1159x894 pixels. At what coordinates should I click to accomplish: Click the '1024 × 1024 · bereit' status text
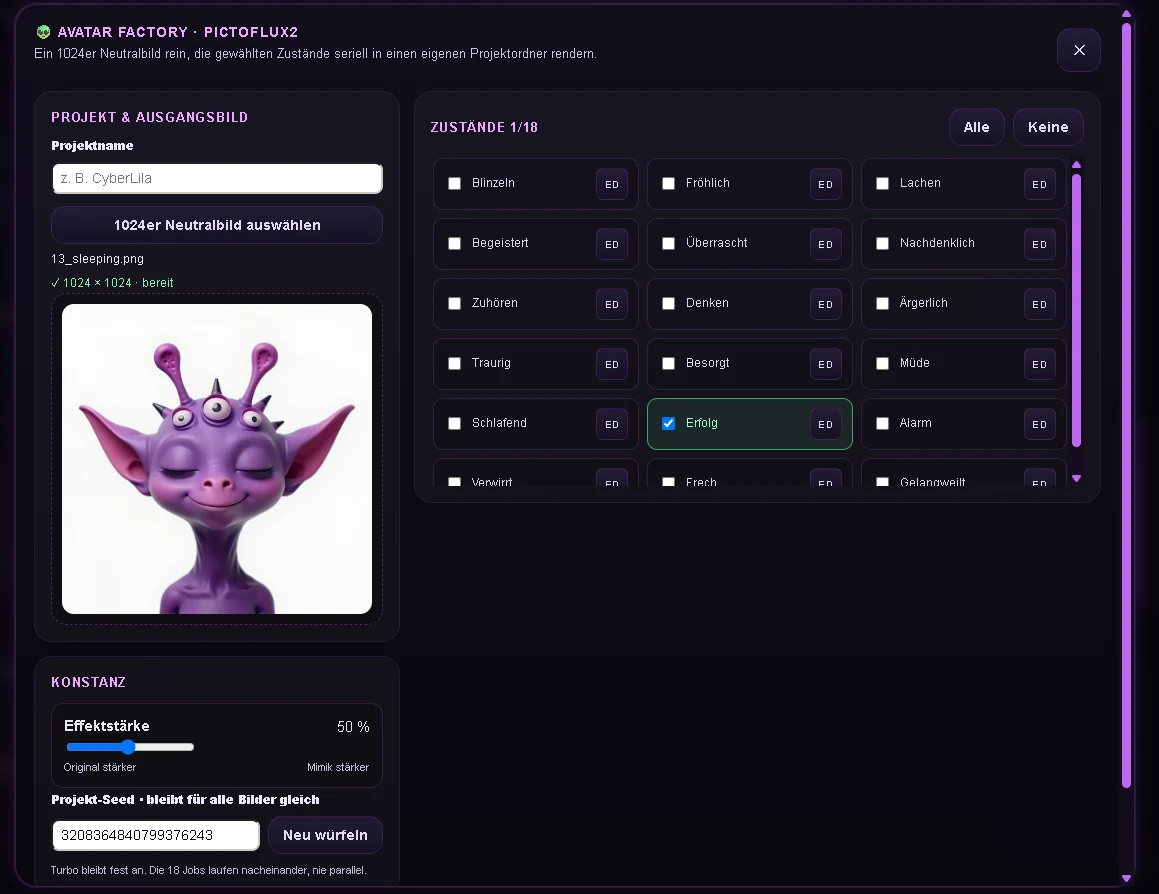click(x=112, y=282)
